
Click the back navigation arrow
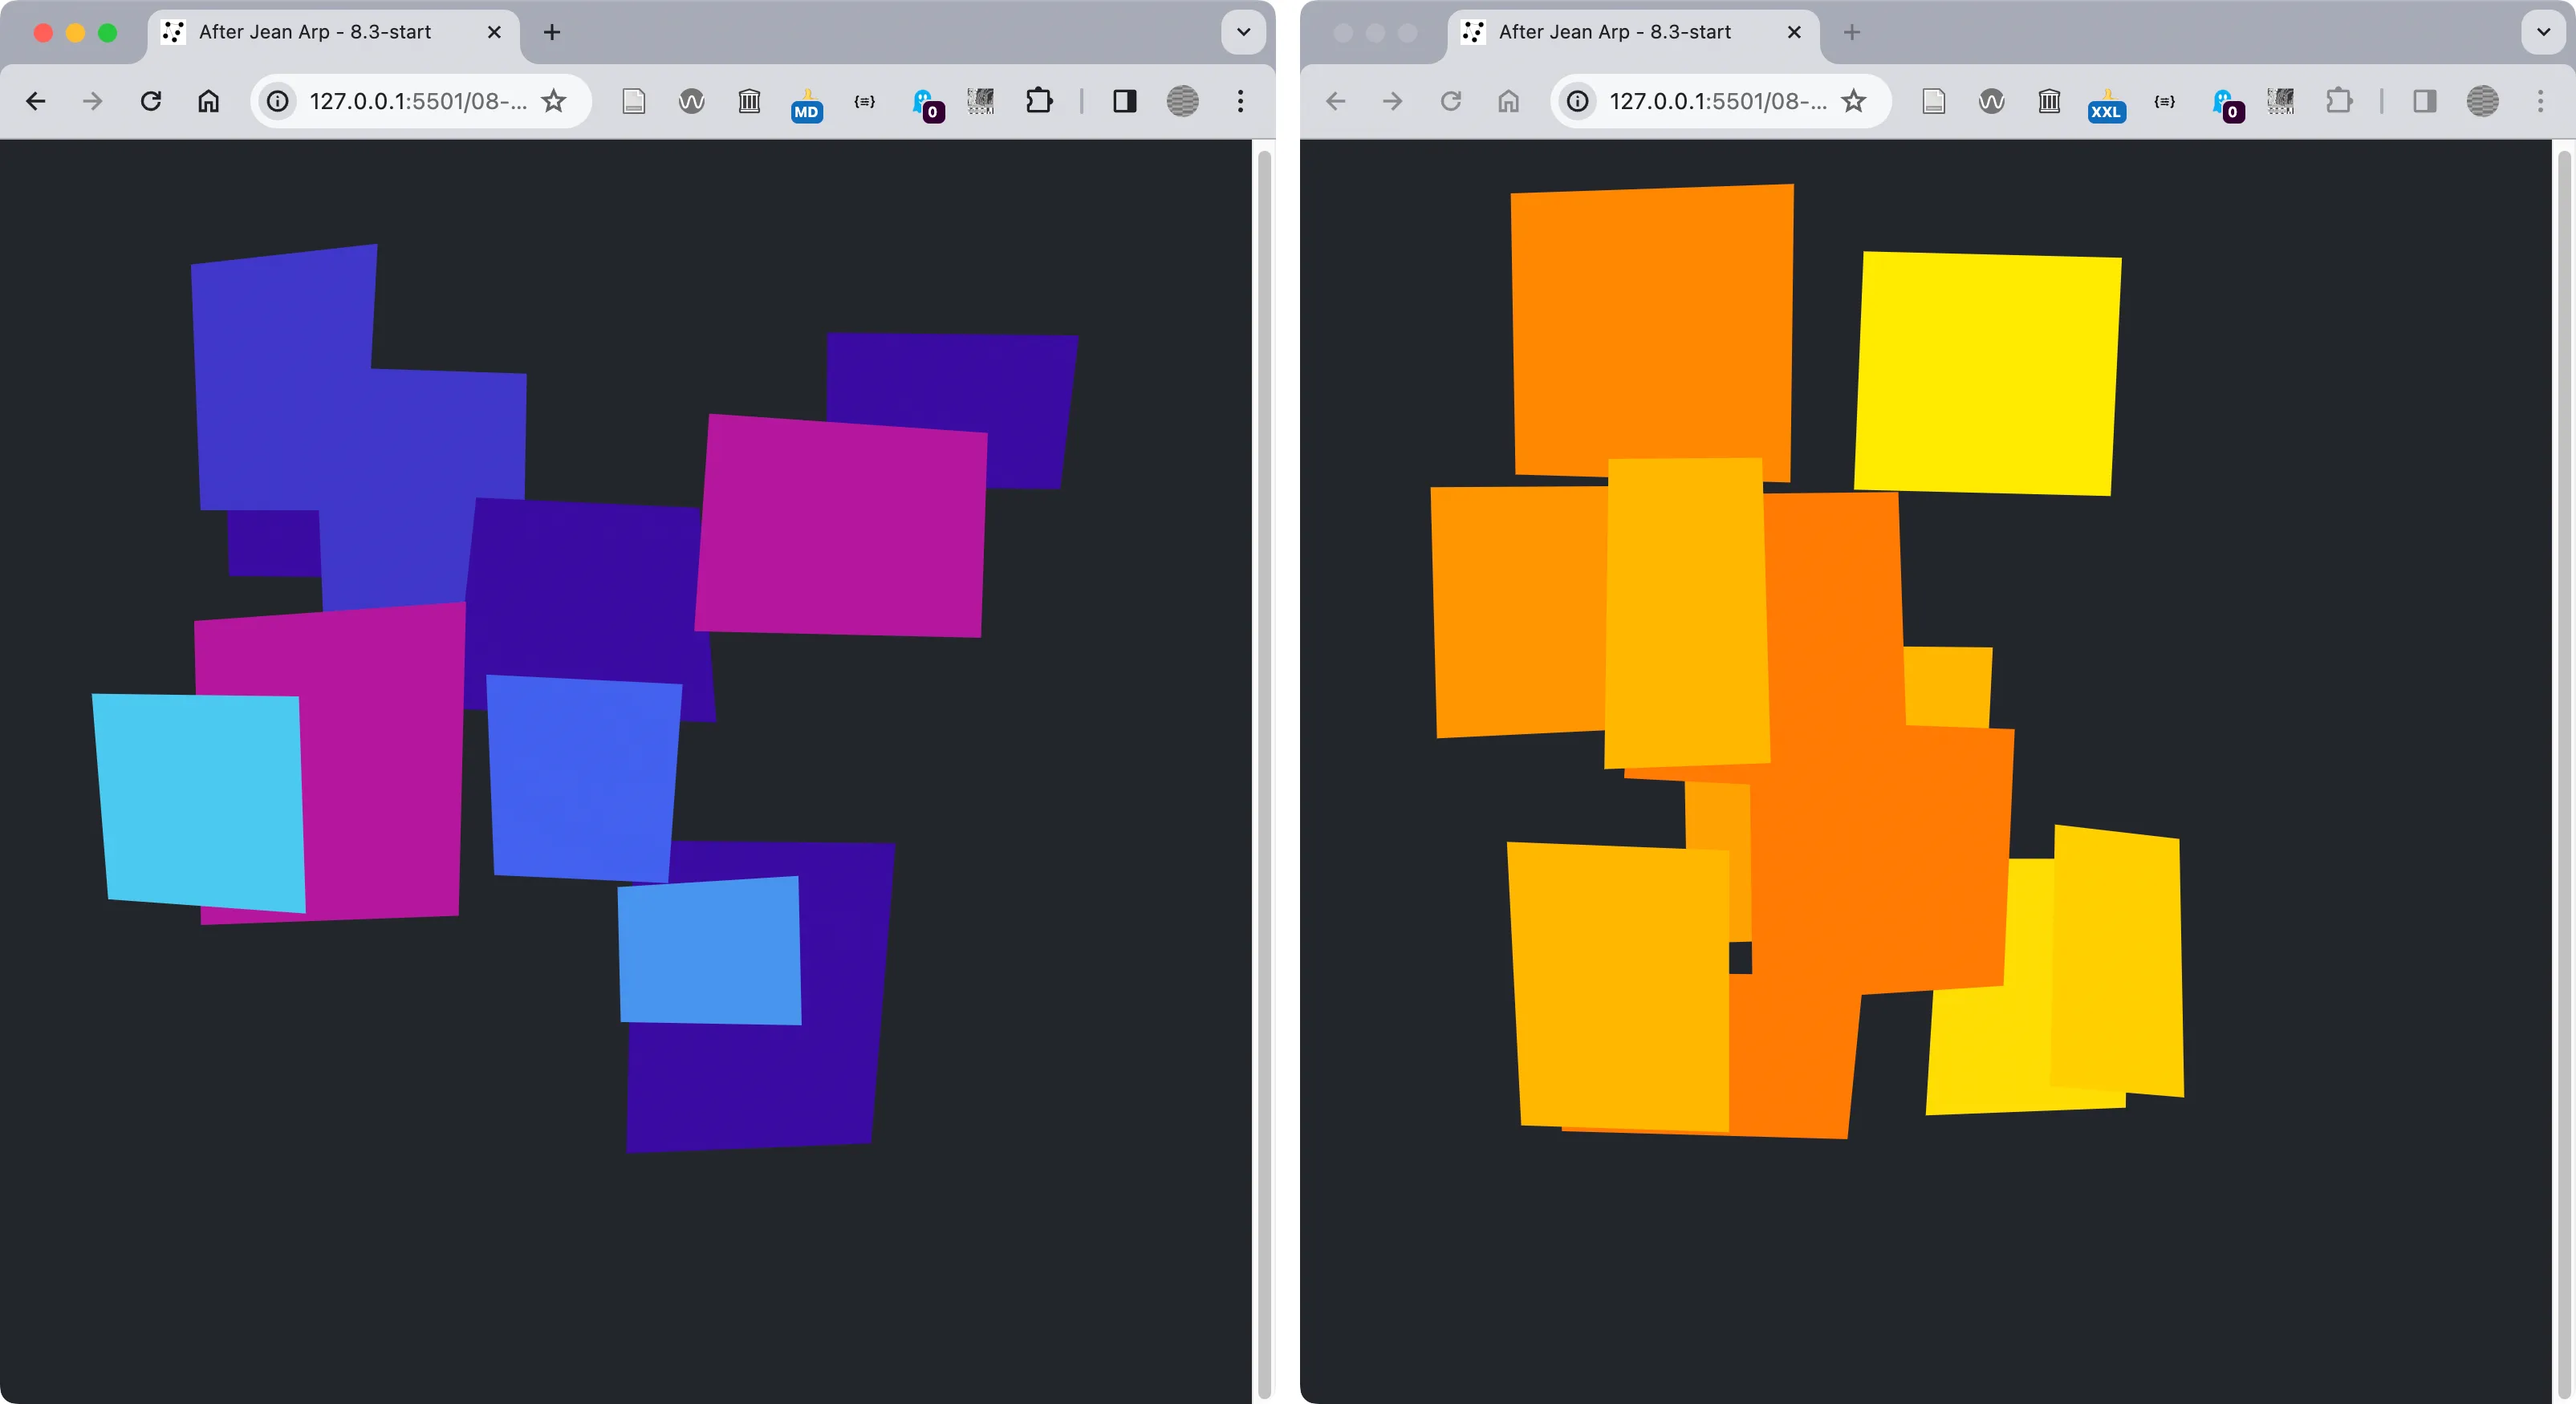[x=36, y=102]
